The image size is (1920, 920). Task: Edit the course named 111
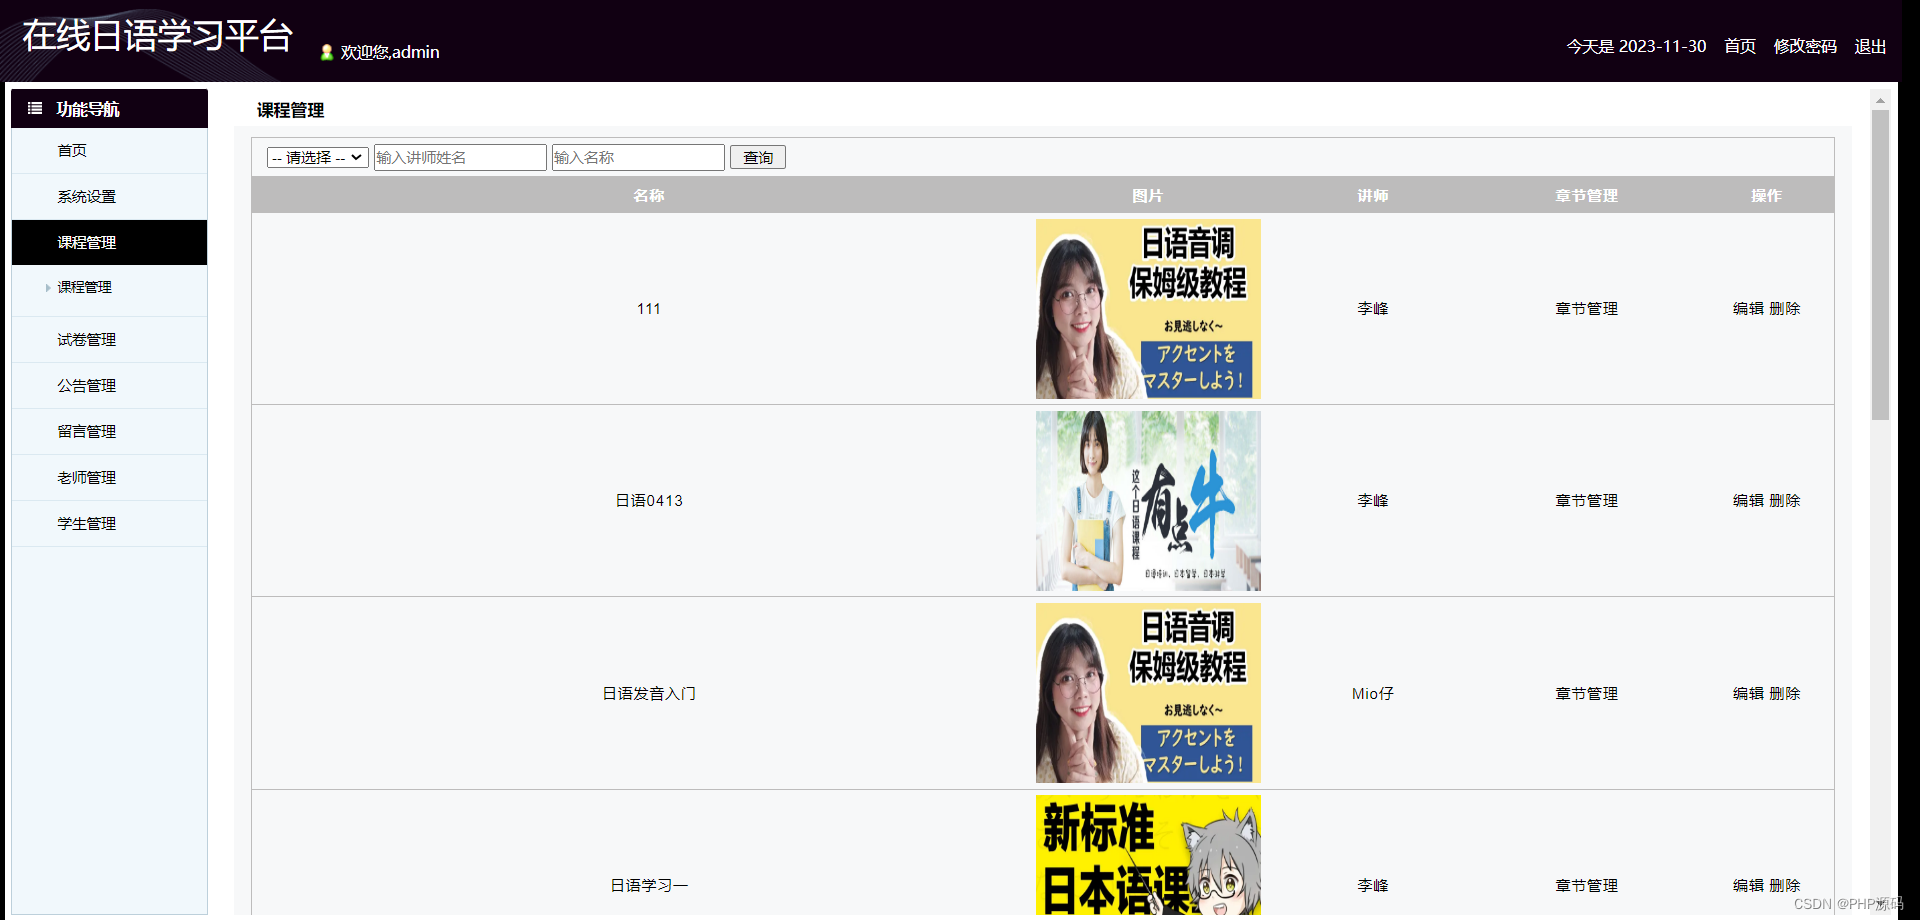point(1748,309)
